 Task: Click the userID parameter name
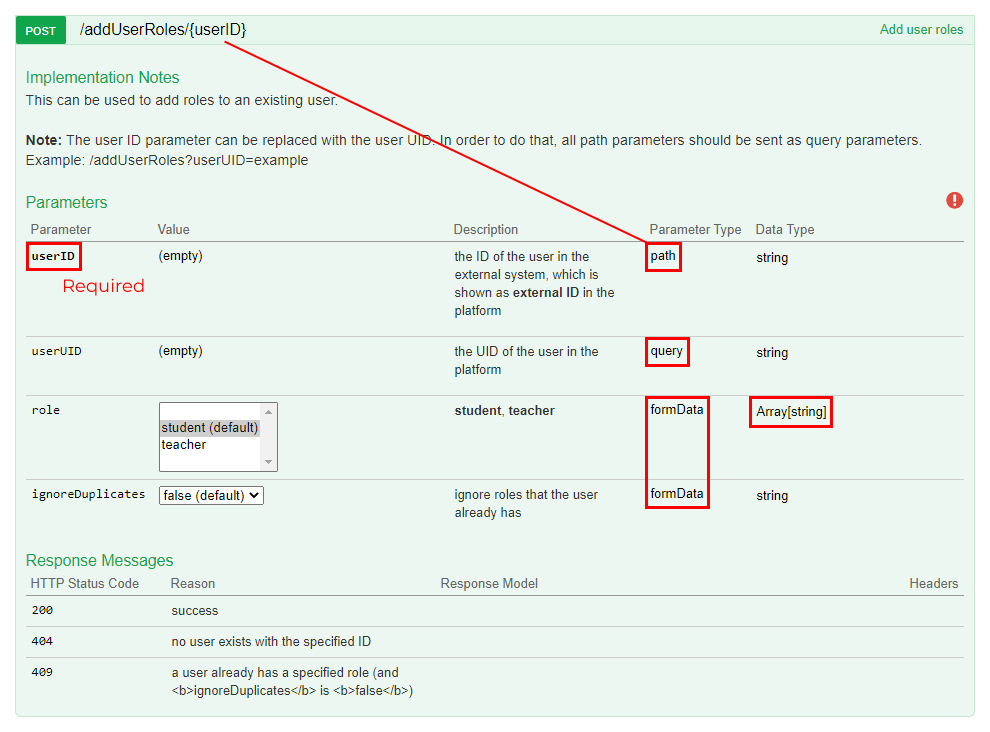(x=52, y=257)
